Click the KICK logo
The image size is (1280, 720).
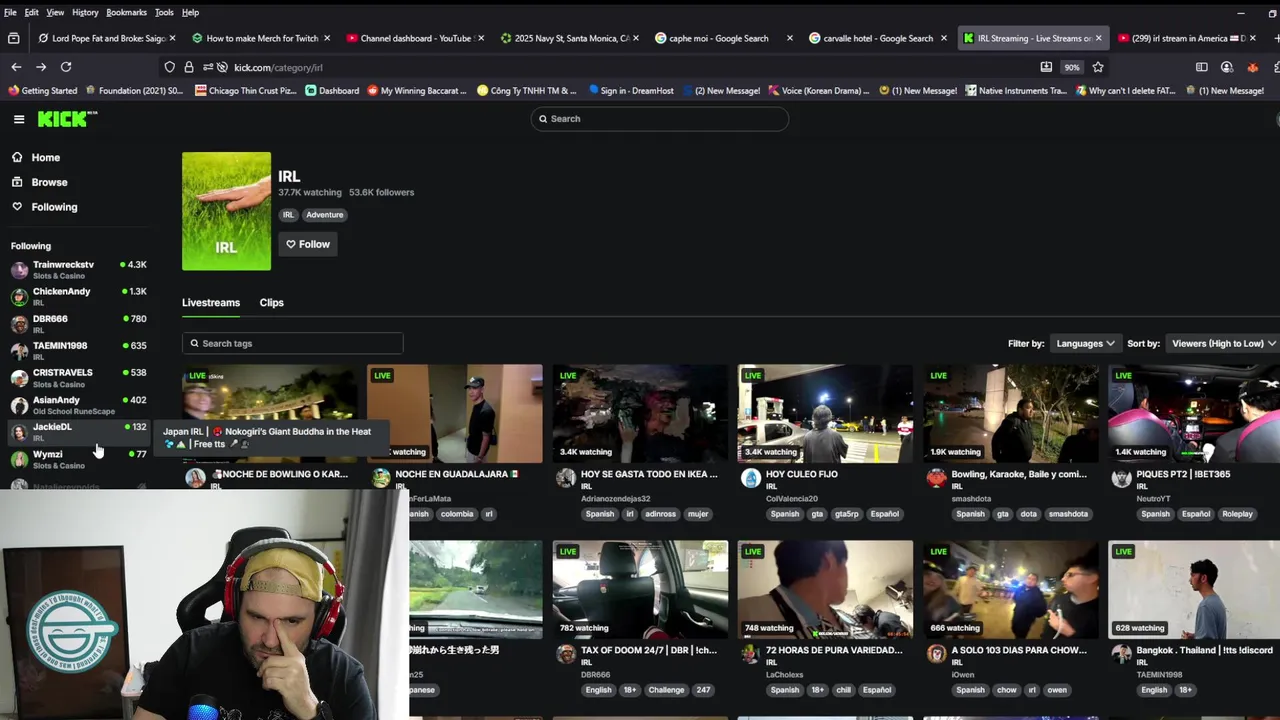click(x=67, y=119)
